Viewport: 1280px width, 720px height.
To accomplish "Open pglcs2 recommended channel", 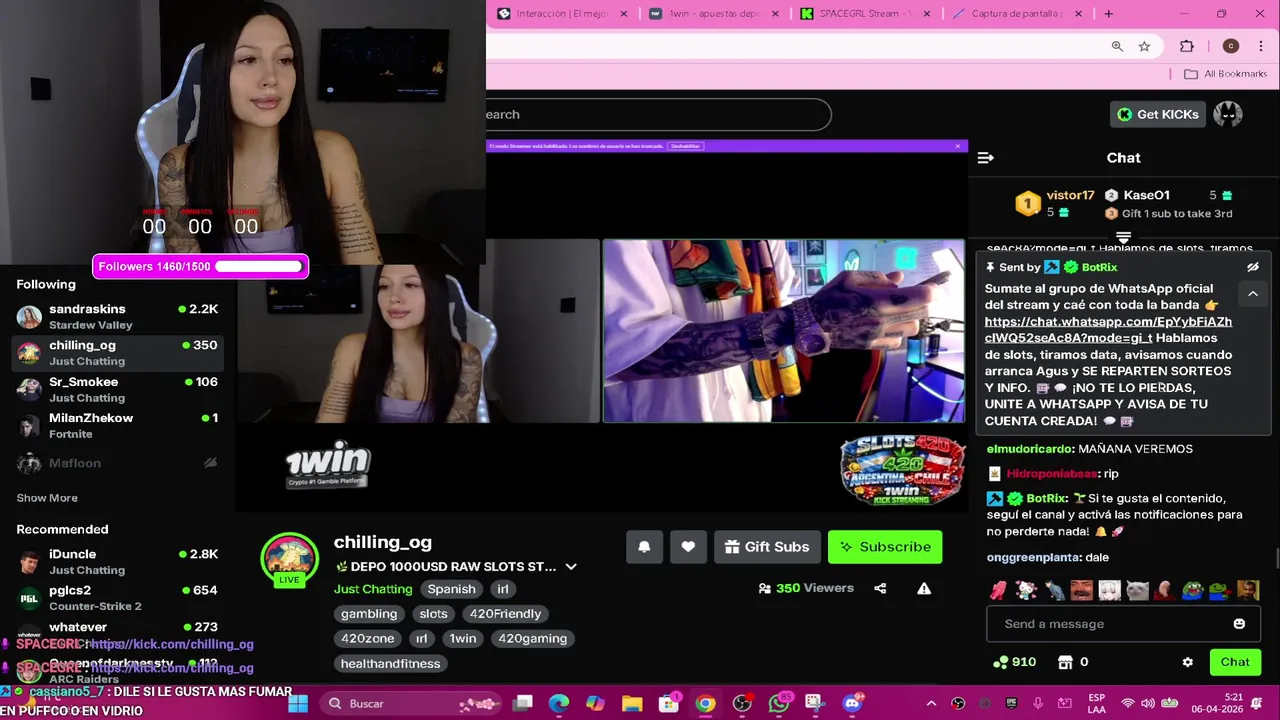I will pyautogui.click(x=117, y=597).
